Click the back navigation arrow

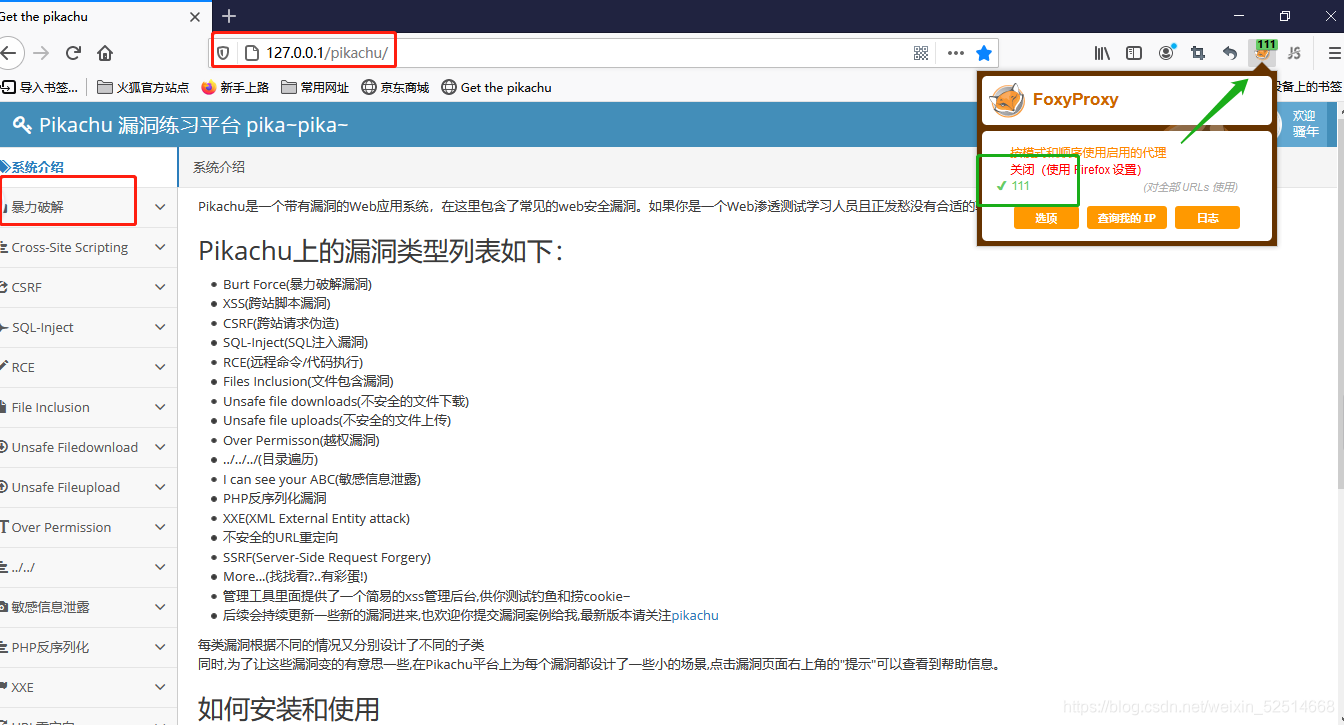pyautogui.click(x=9, y=53)
